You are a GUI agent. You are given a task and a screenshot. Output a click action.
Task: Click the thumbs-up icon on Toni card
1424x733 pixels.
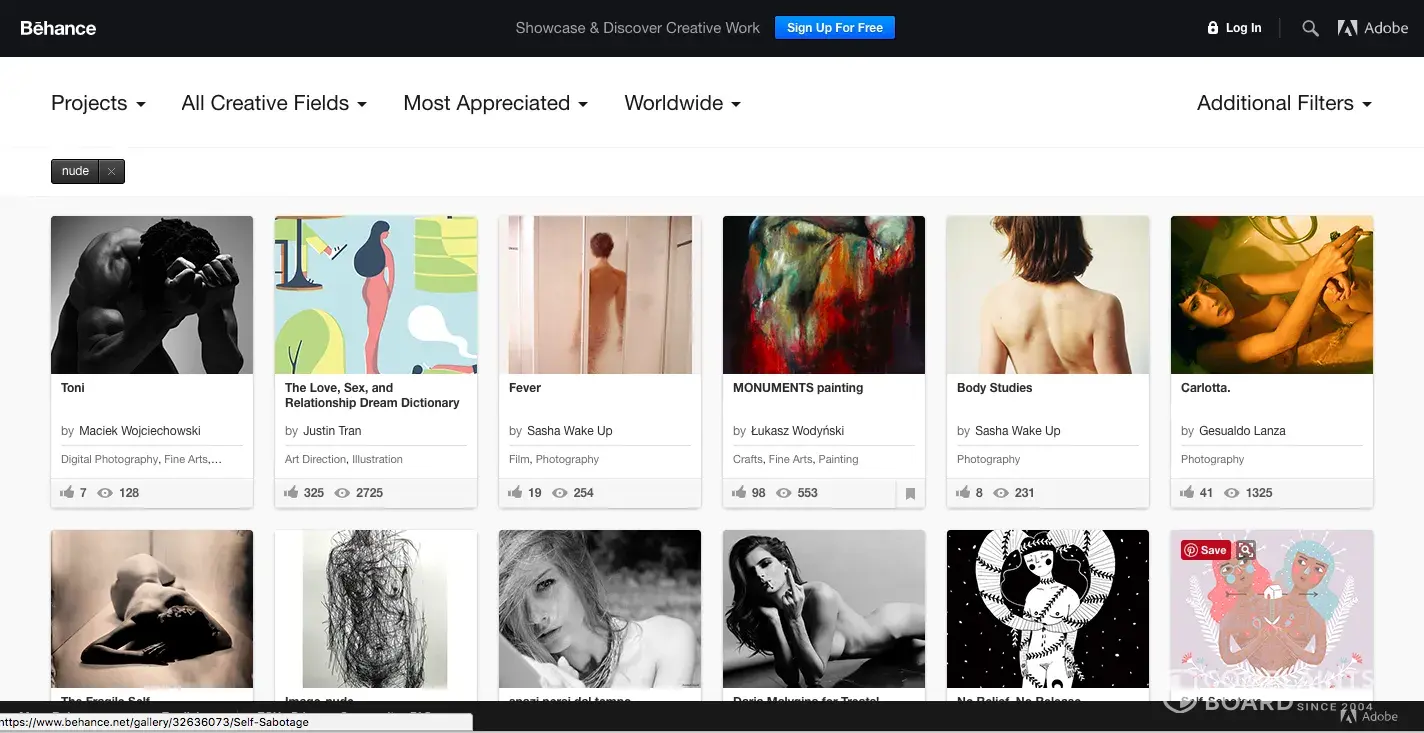pos(67,492)
